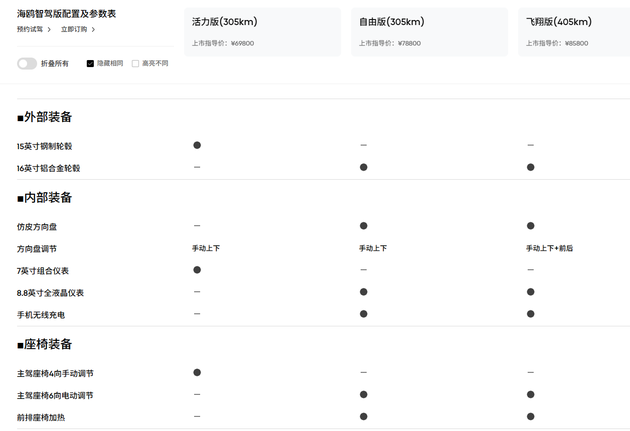Open the 预约试驾 link
The image size is (630, 431).
click(31, 30)
